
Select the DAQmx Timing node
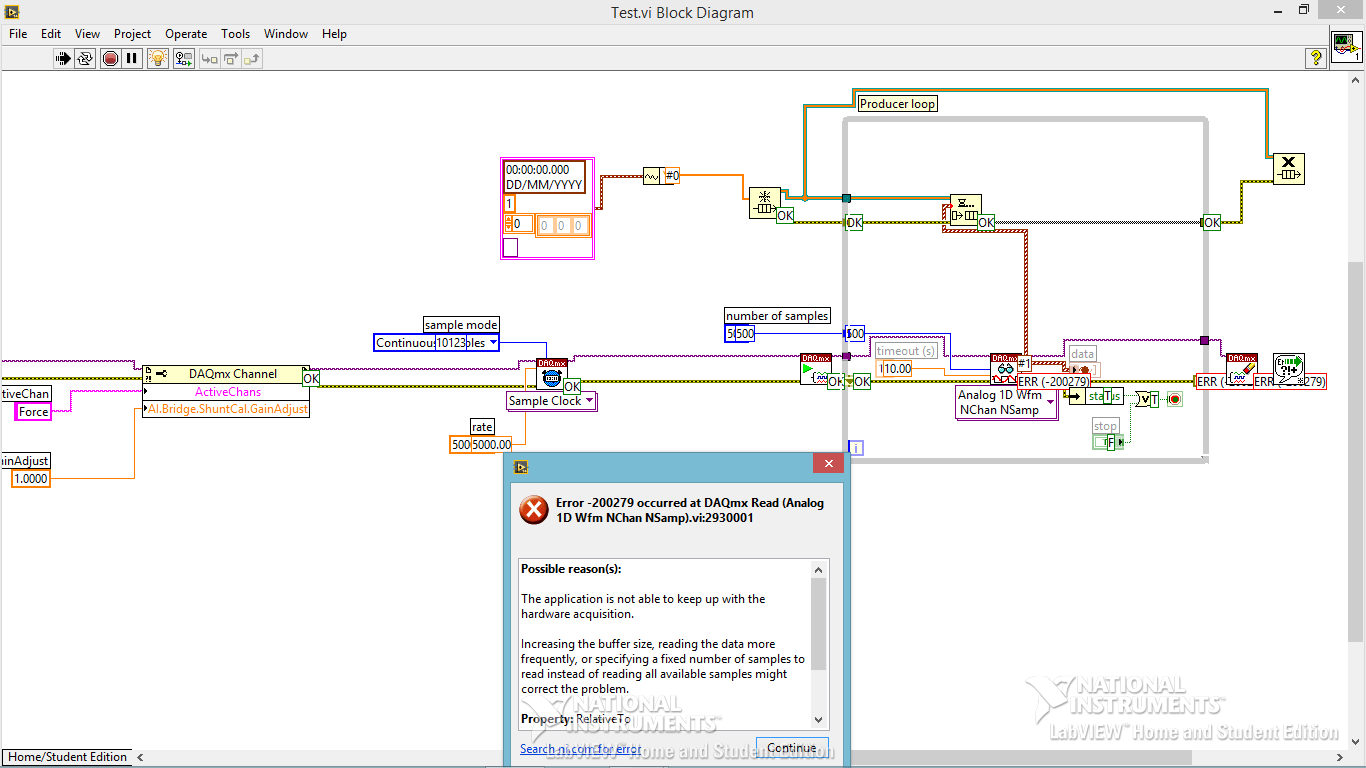[552, 374]
